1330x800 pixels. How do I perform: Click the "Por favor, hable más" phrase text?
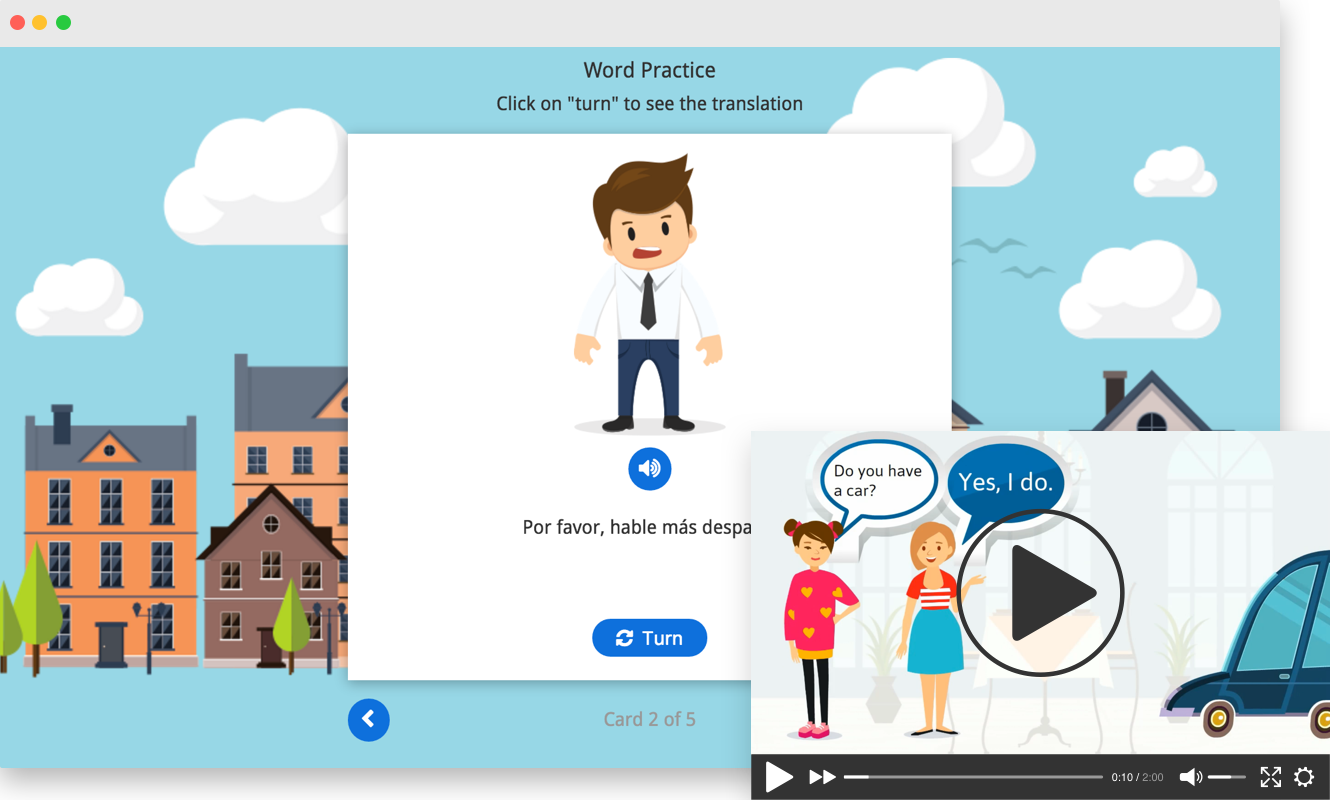(636, 527)
